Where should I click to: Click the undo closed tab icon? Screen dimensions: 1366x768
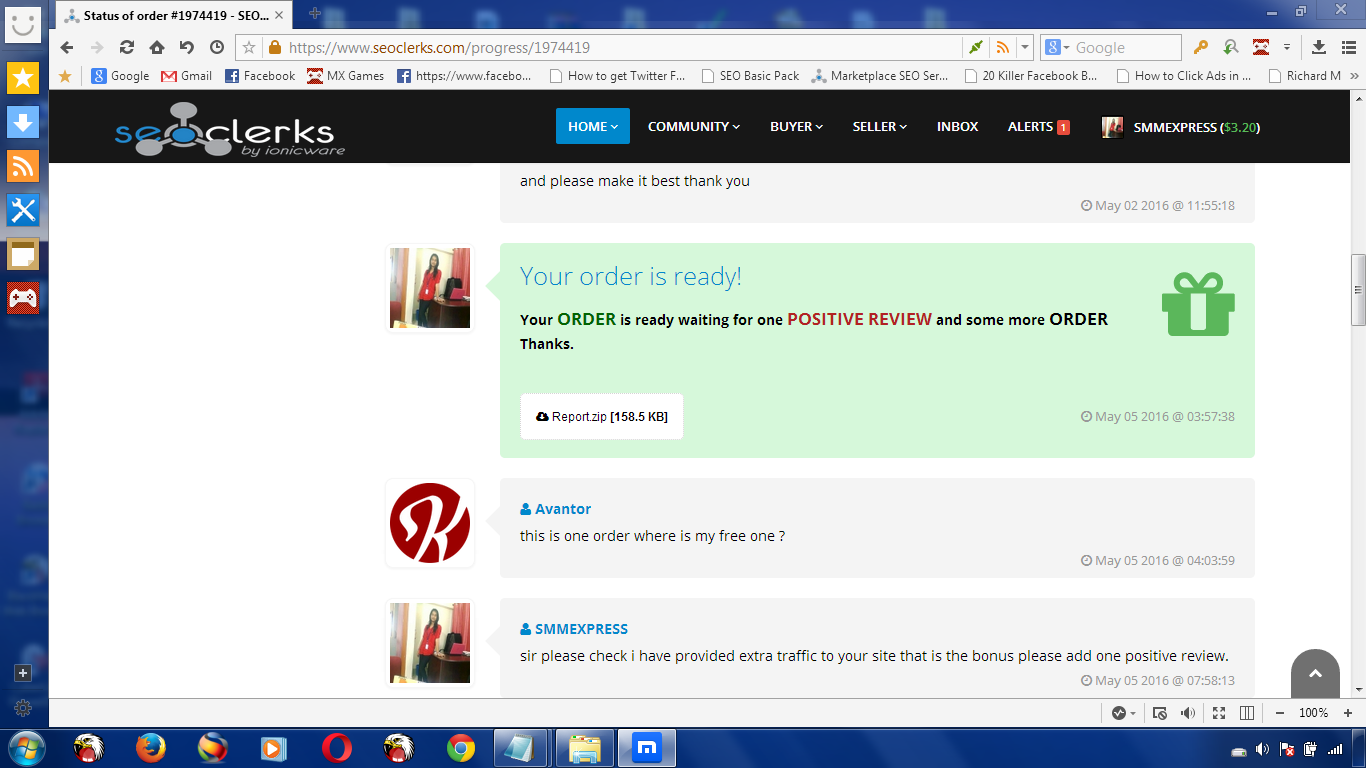point(187,47)
